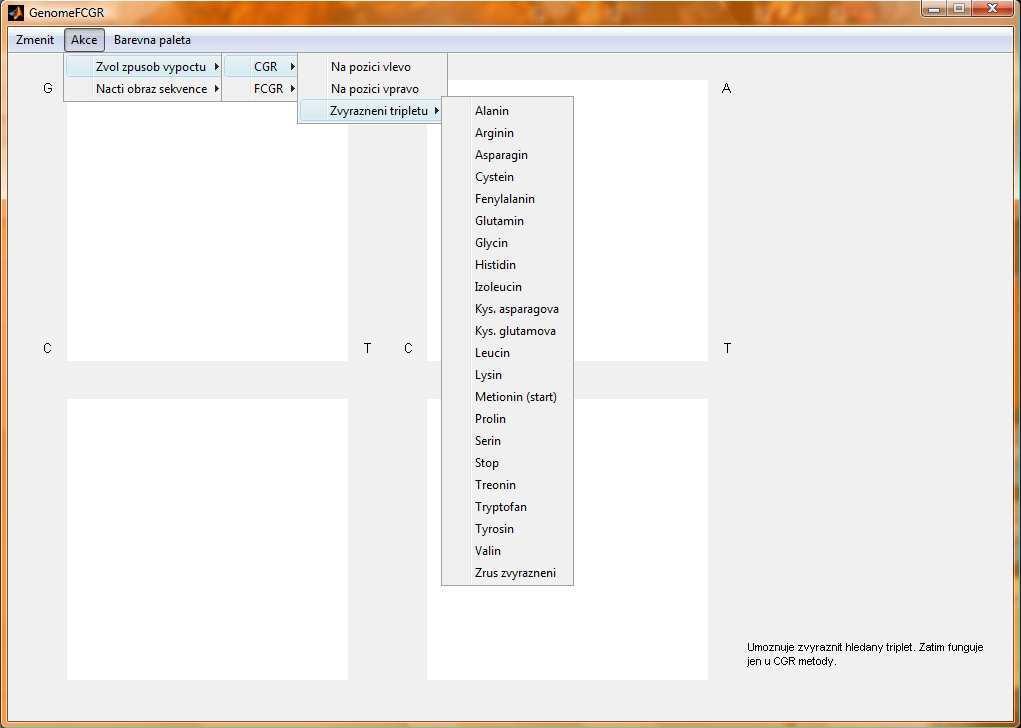Close the GenomeFCGR window
The width and height of the screenshot is (1021, 728).
pyautogui.click(x=992, y=9)
